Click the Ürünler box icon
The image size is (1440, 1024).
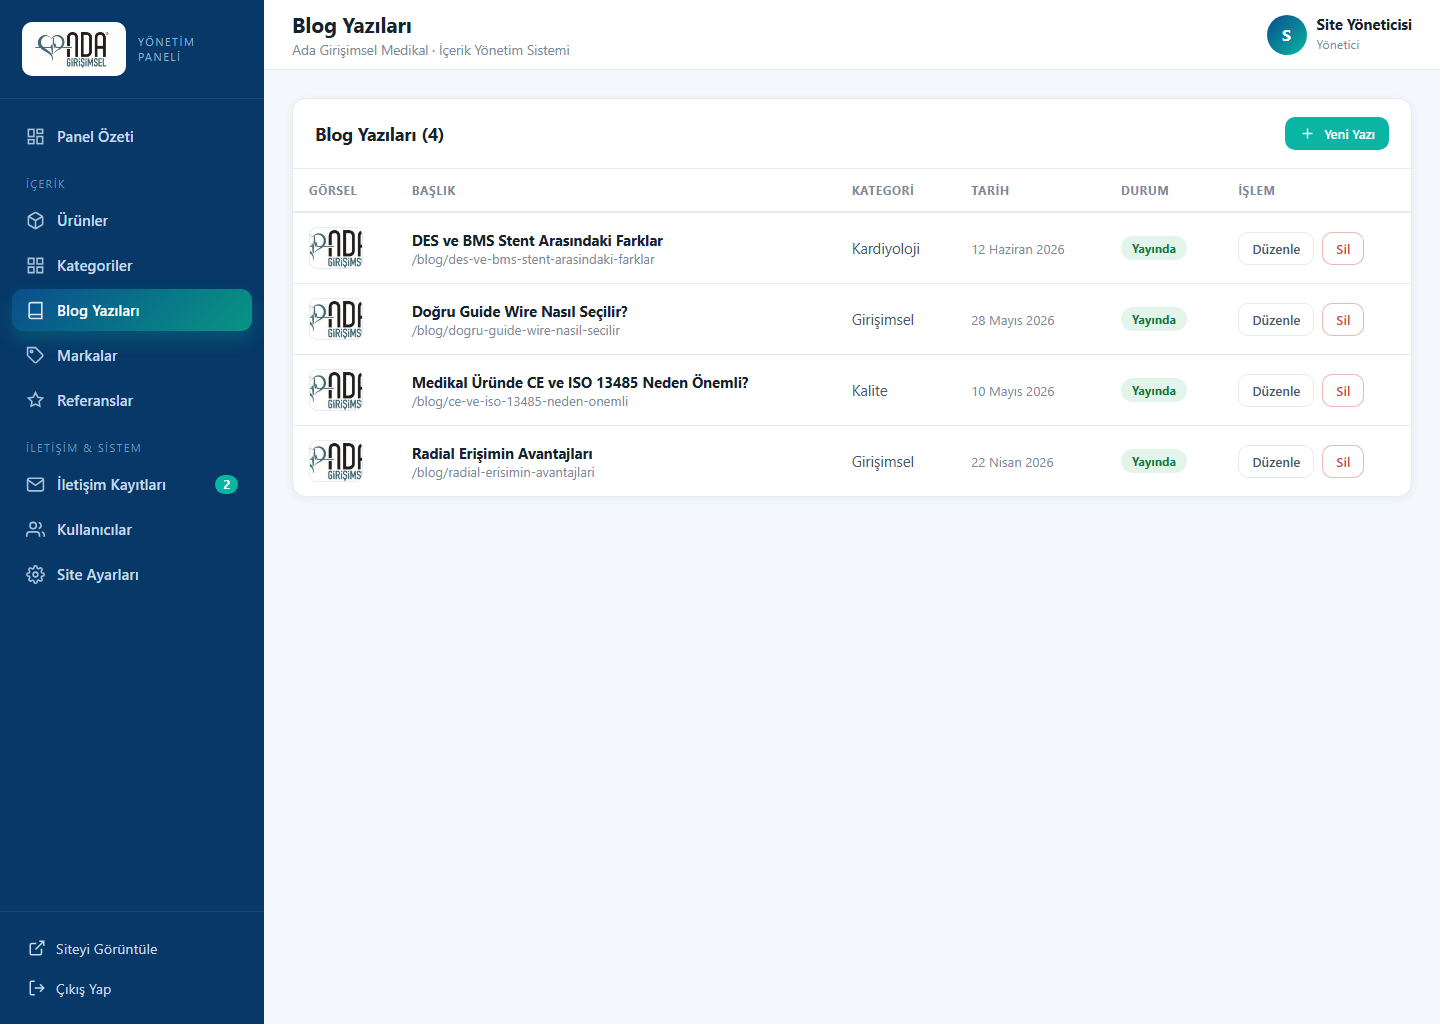tap(36, 220)
